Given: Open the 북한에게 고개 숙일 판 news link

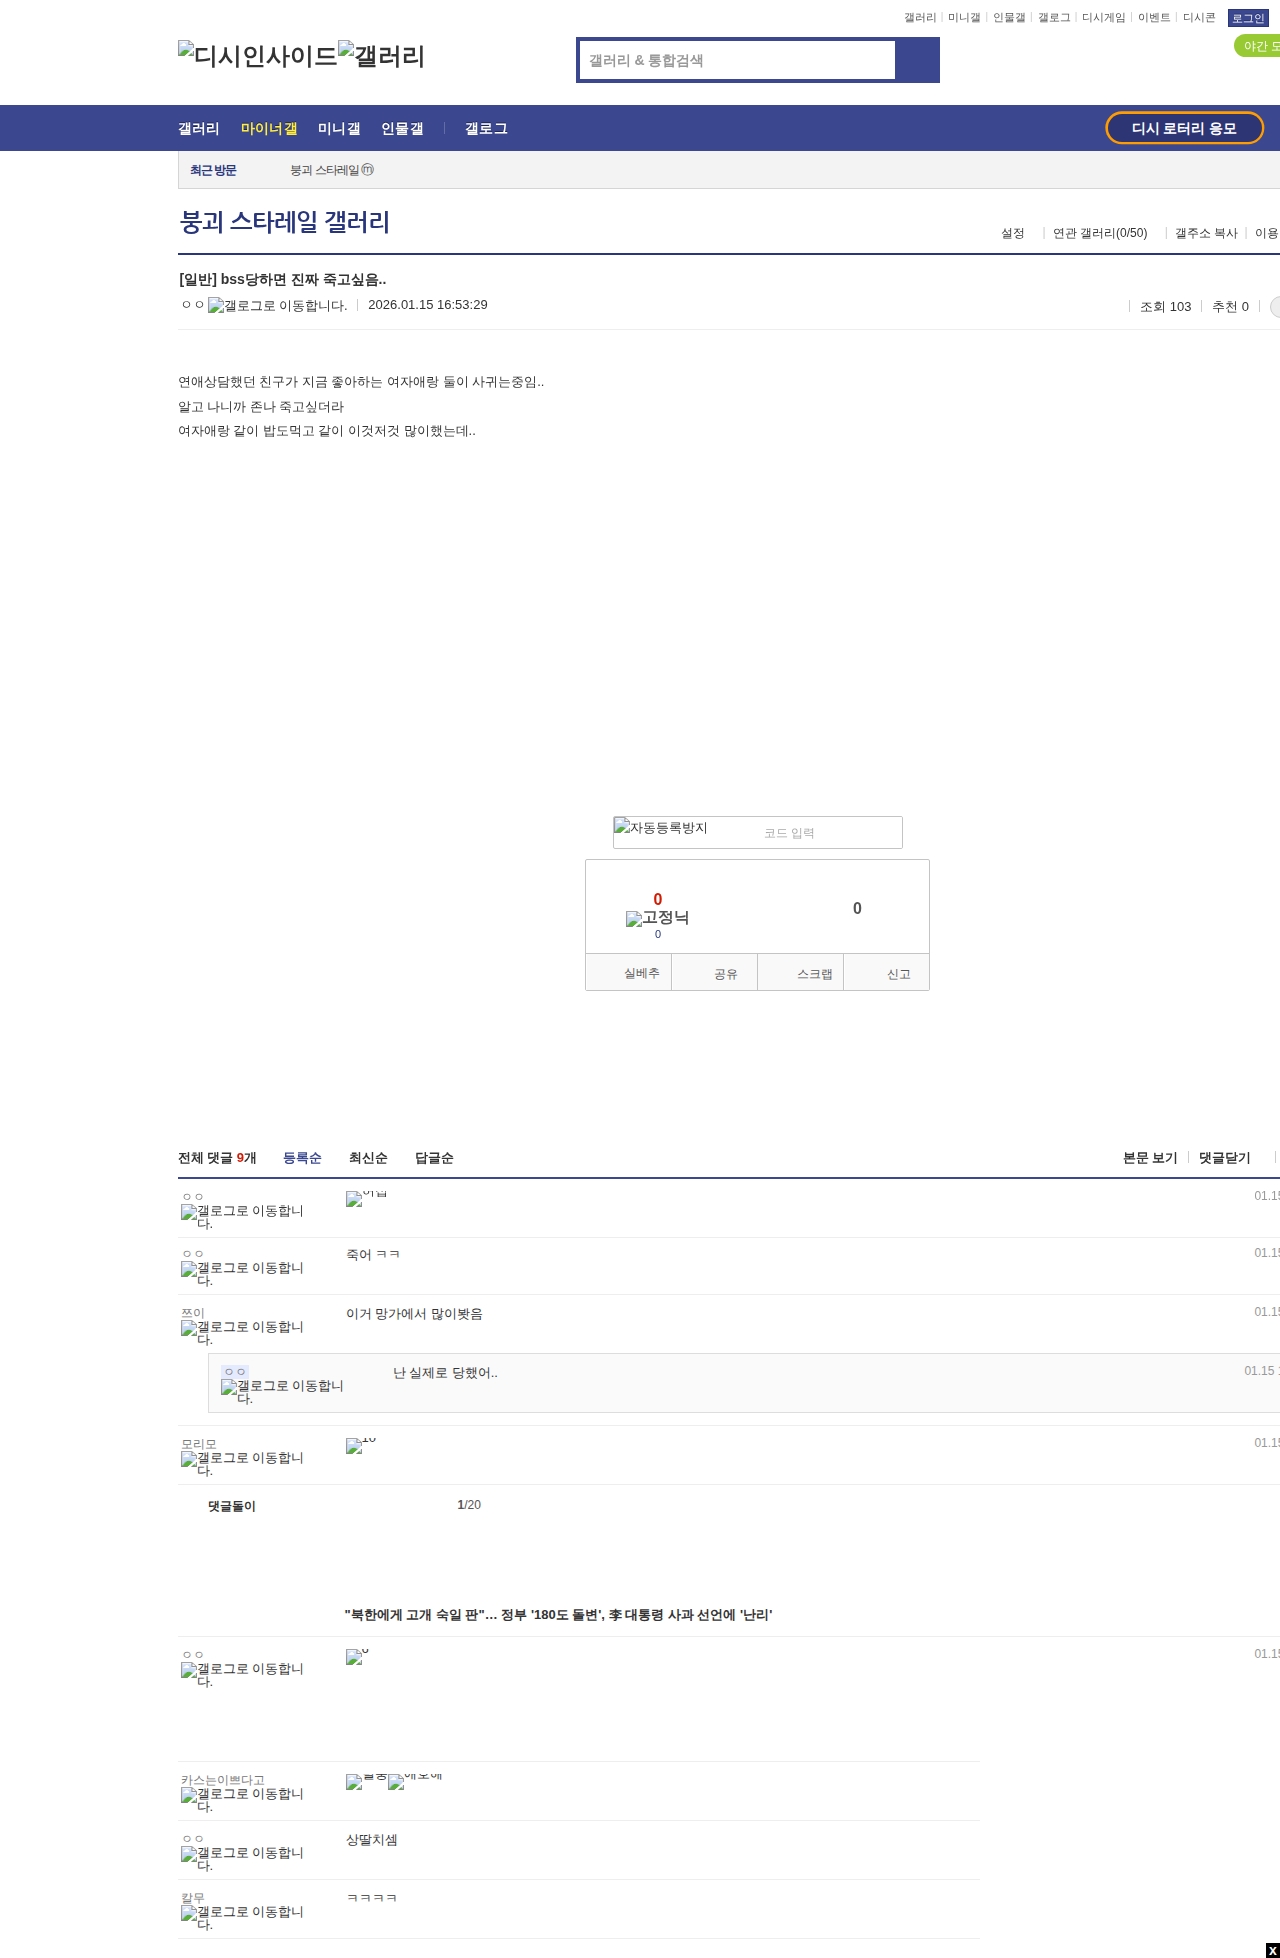Looking at the screenshot, I should pyautogui.click(x=558, y=1614).
